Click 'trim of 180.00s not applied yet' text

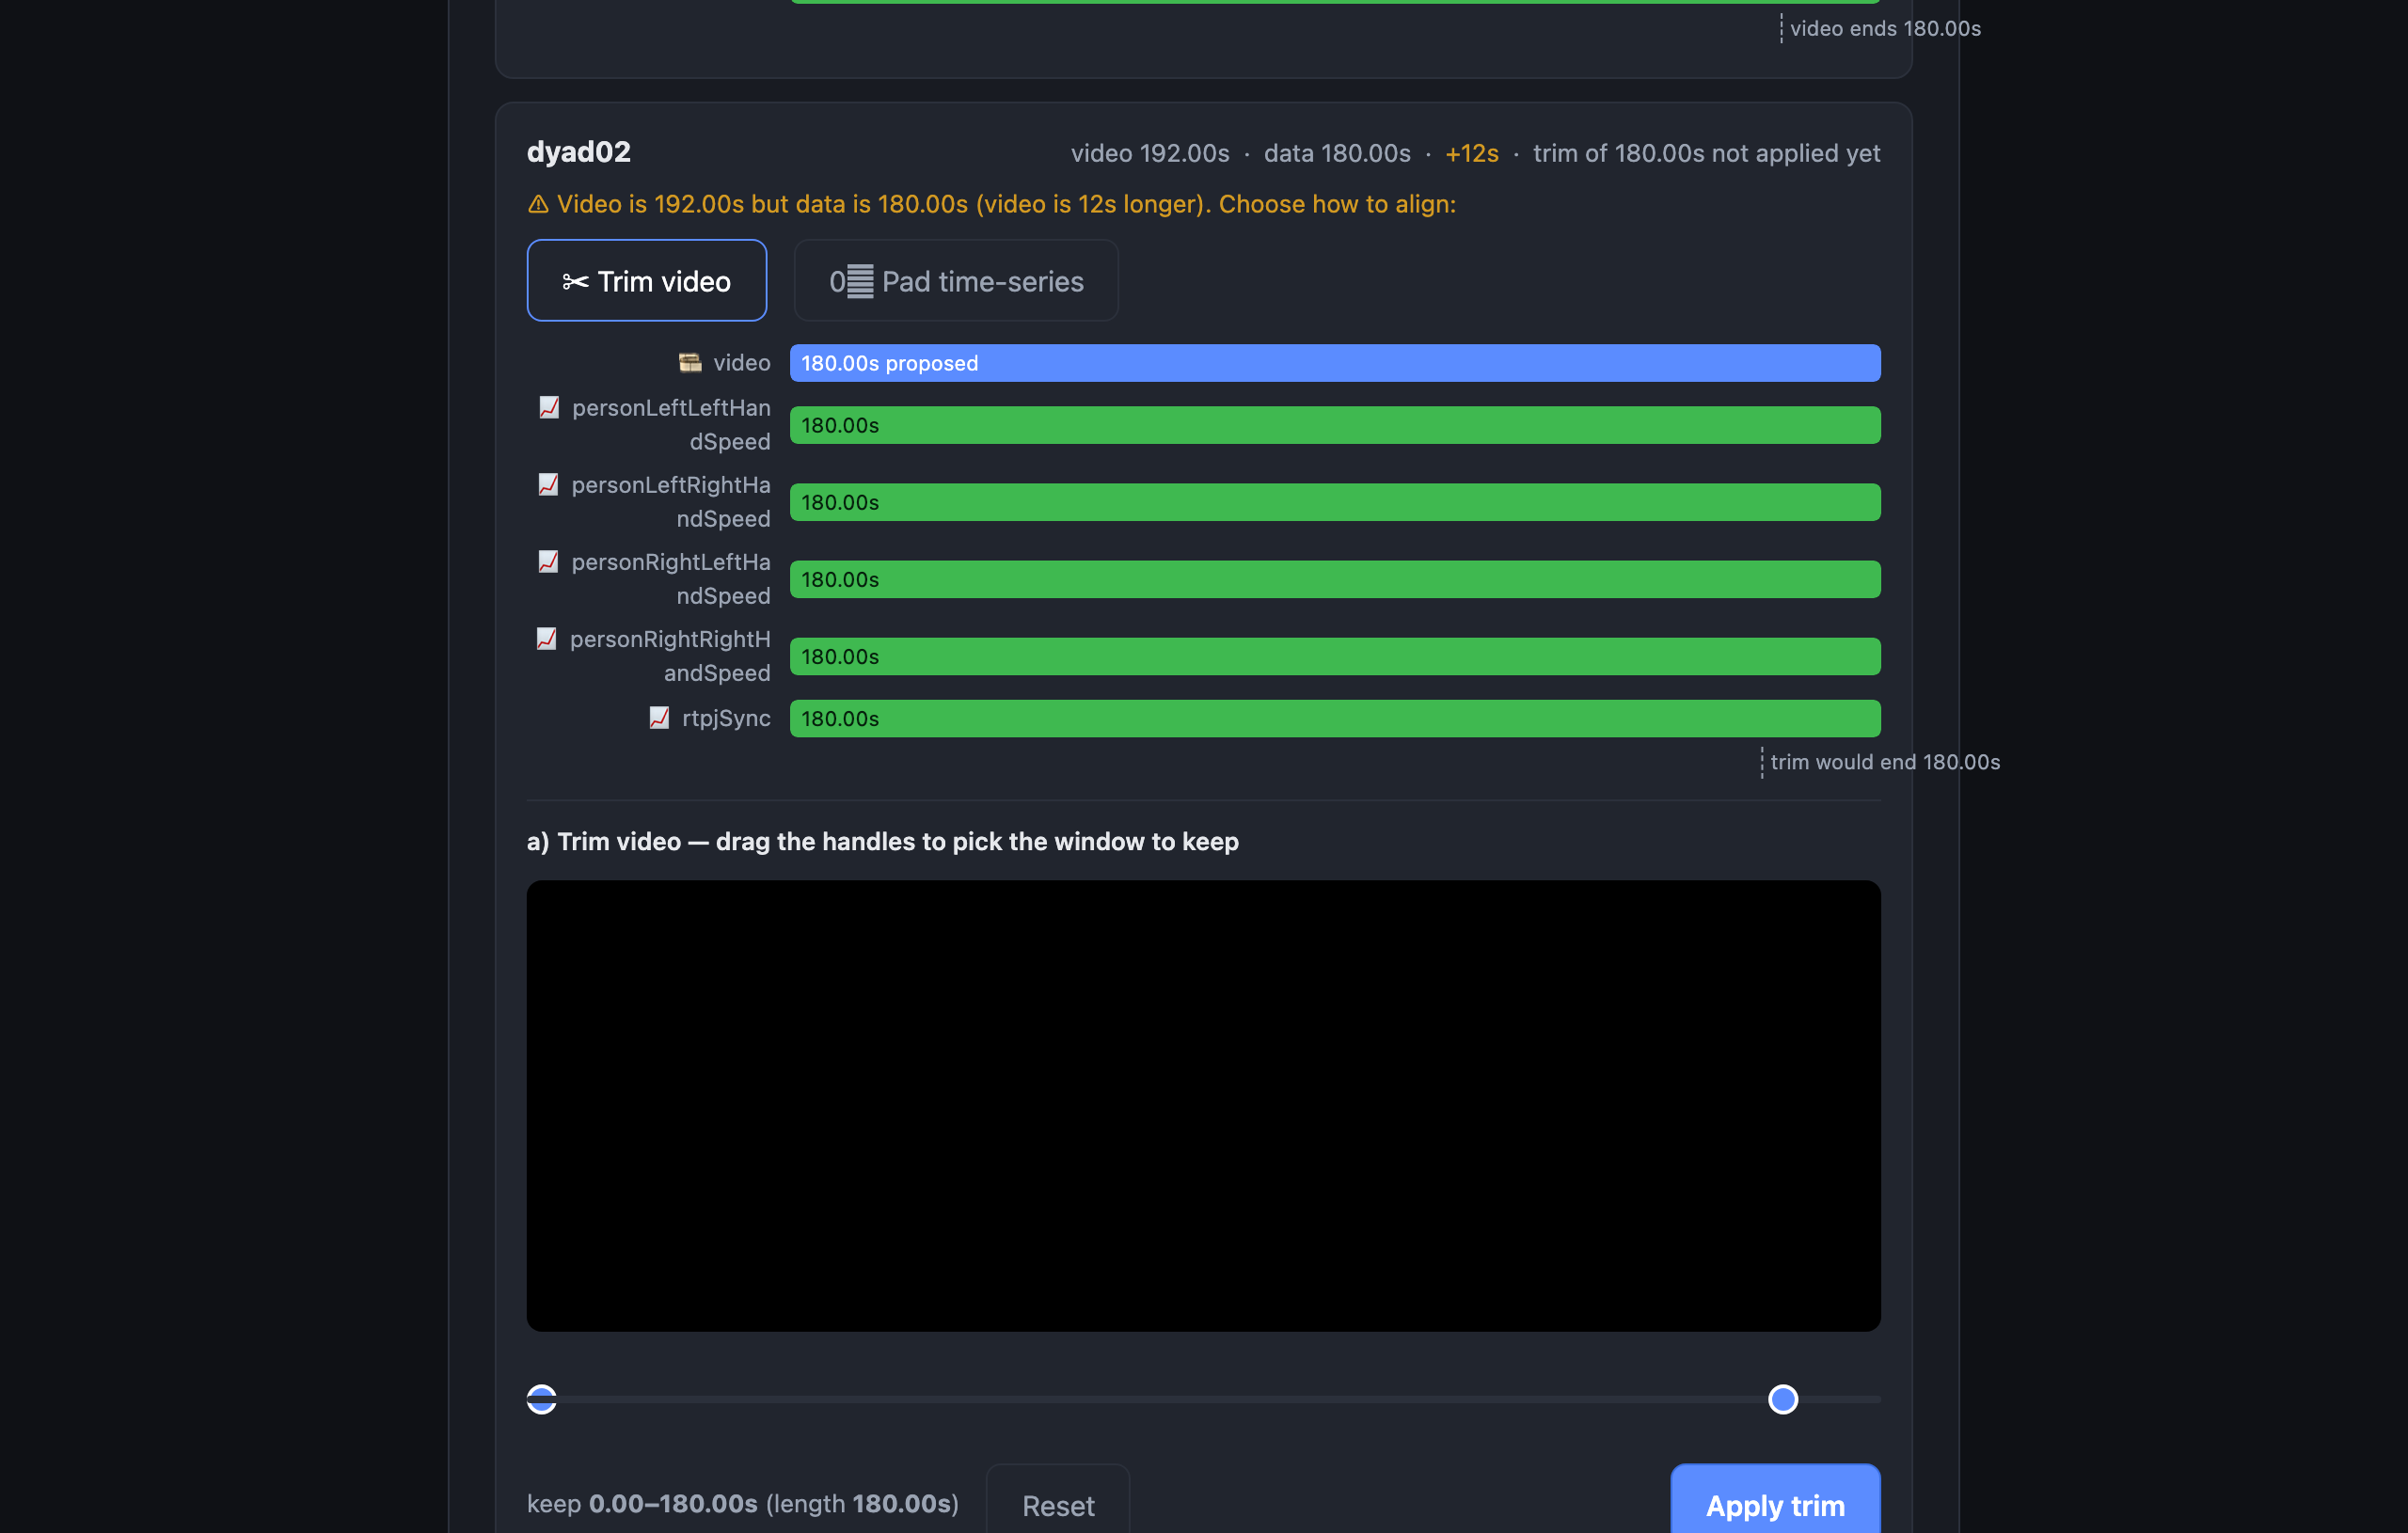click(1706, 153)
